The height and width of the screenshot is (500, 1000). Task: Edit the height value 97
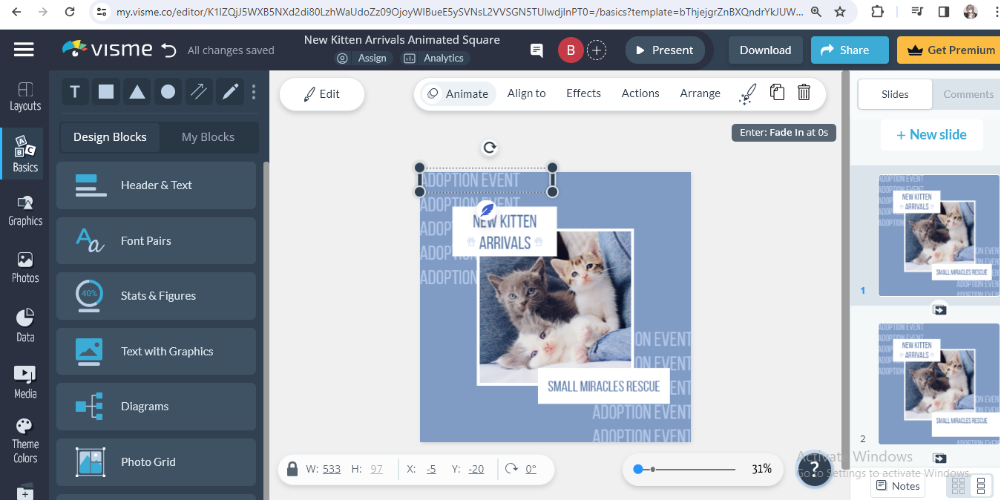[x=376, y=469]
